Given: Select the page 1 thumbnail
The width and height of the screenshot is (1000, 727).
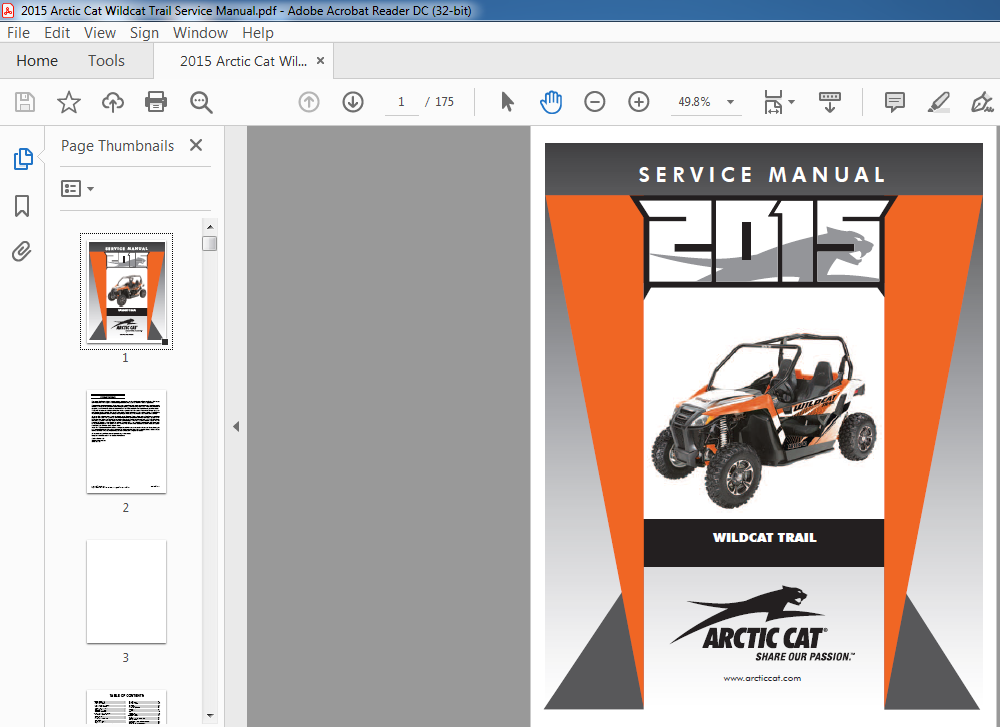Looking at the screenshot, I should point(126,291).
